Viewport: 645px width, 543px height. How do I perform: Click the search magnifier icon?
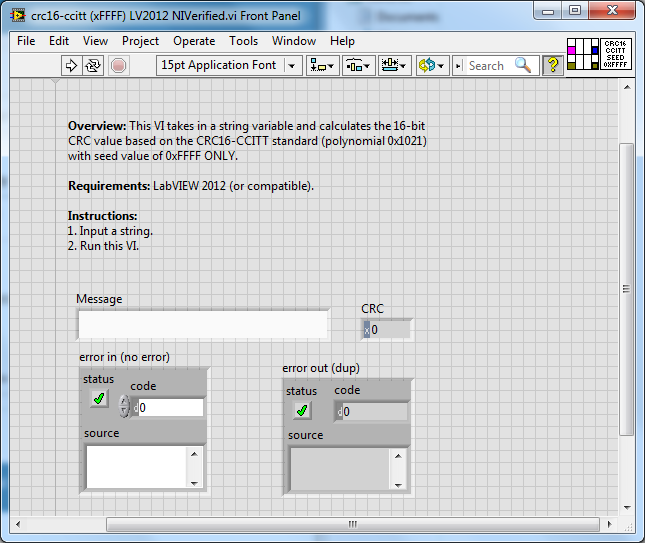tap(523, 65)
